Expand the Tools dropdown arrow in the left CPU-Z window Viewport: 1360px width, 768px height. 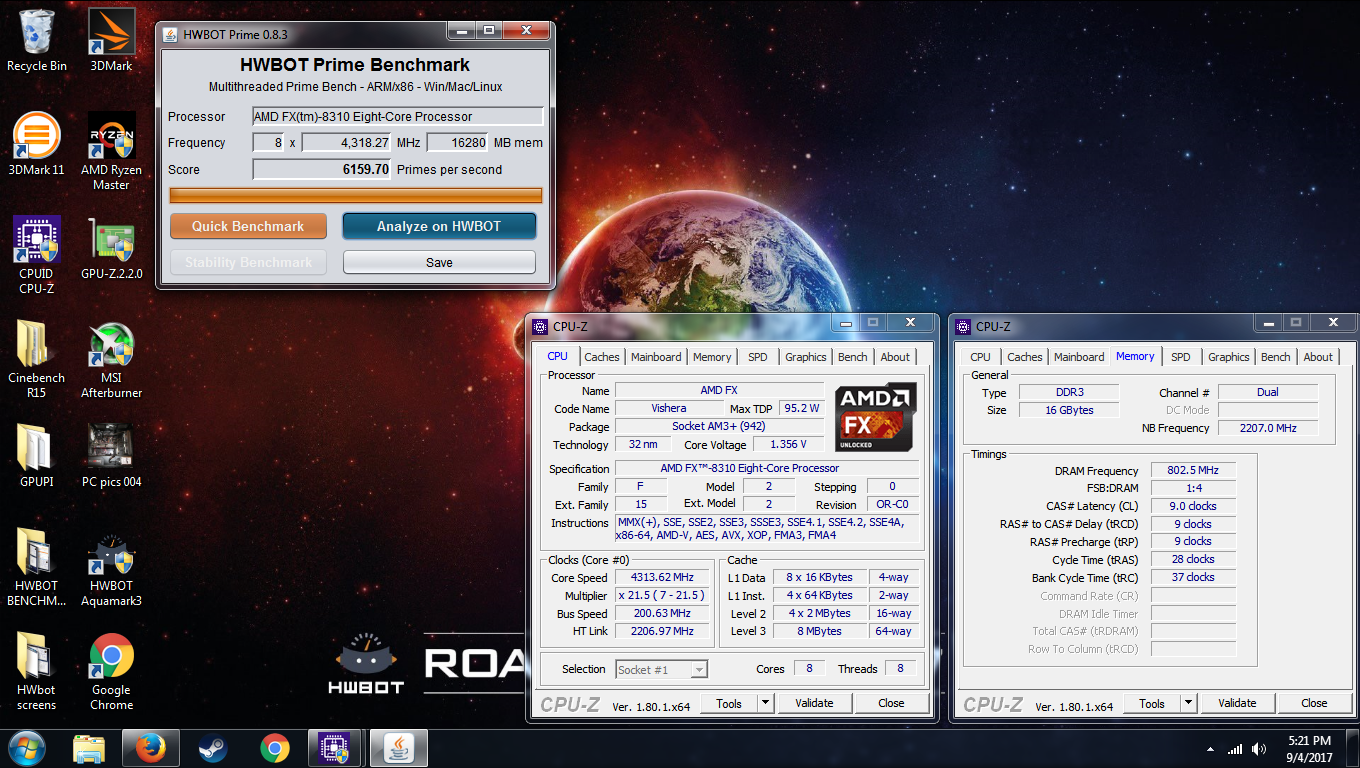766,703
